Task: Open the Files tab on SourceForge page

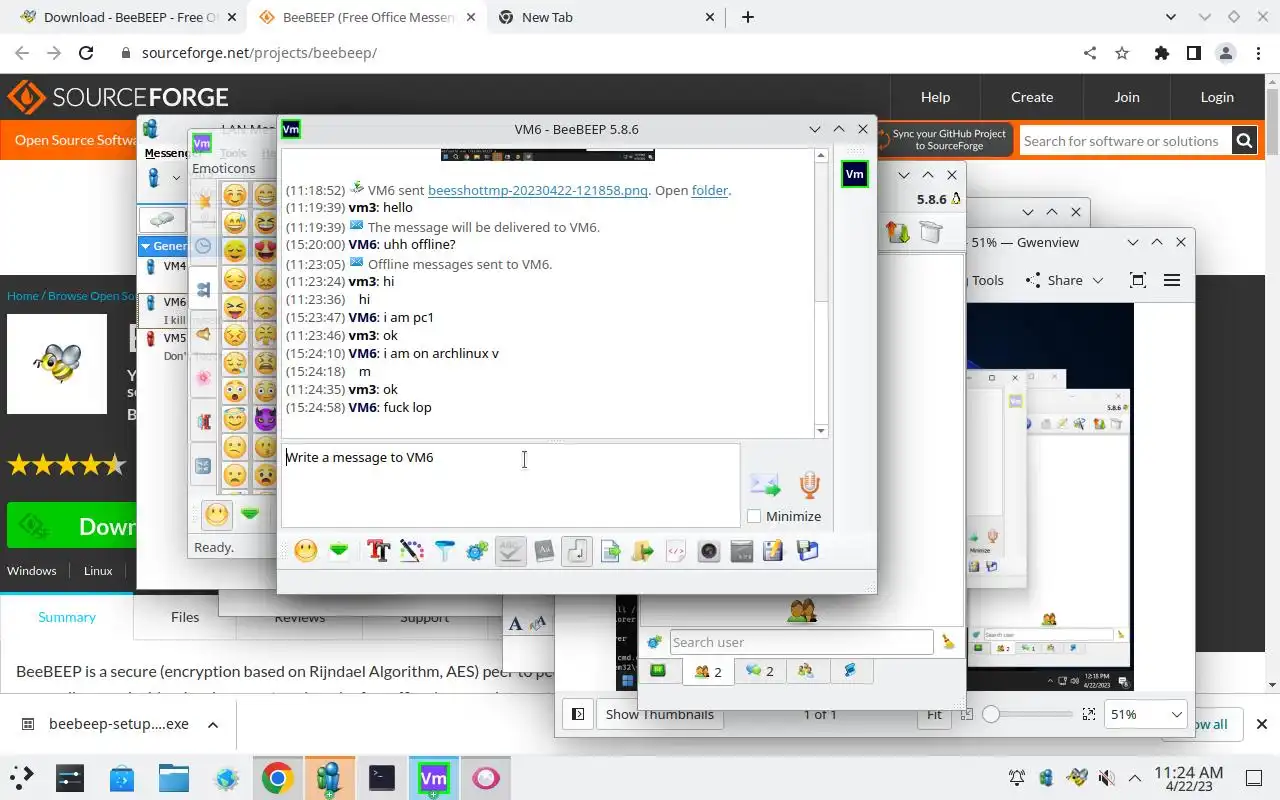Action: pyautogui.click(x=185, y=617)
